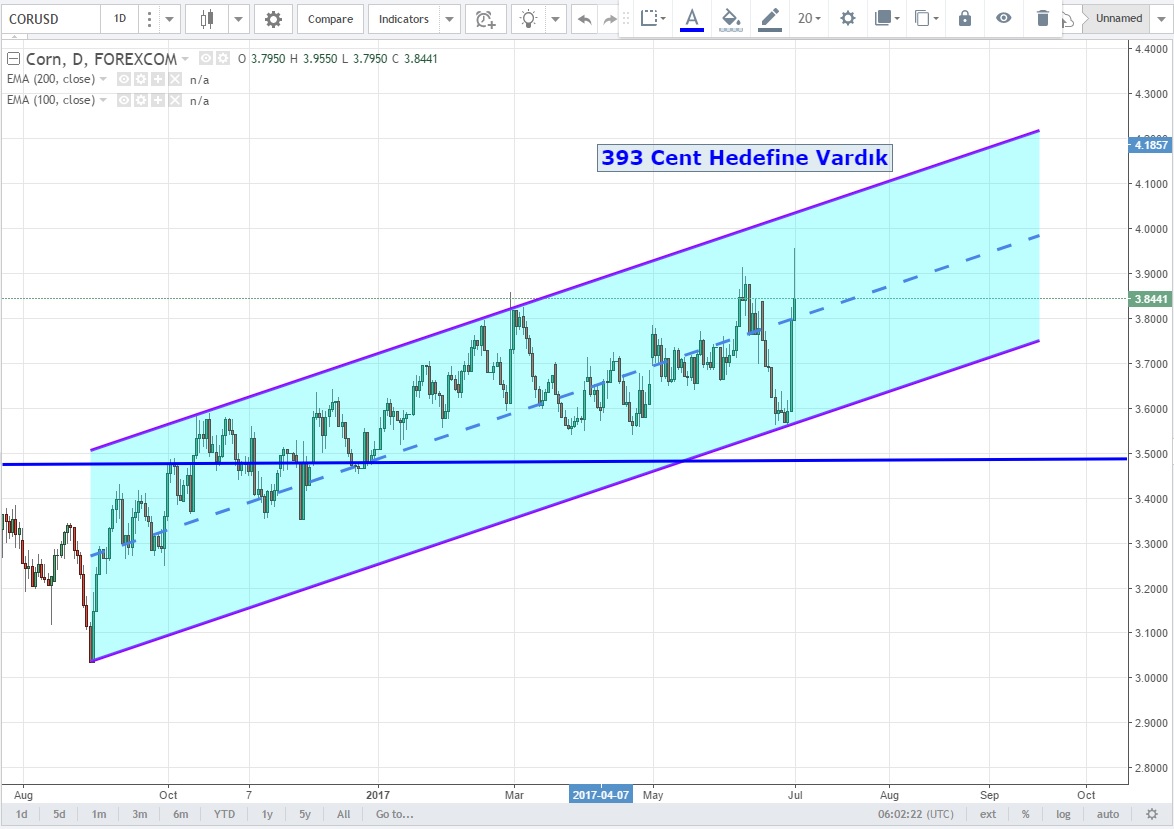Click the add alert clock icon
1174x829 pixels.
[485, 19]
